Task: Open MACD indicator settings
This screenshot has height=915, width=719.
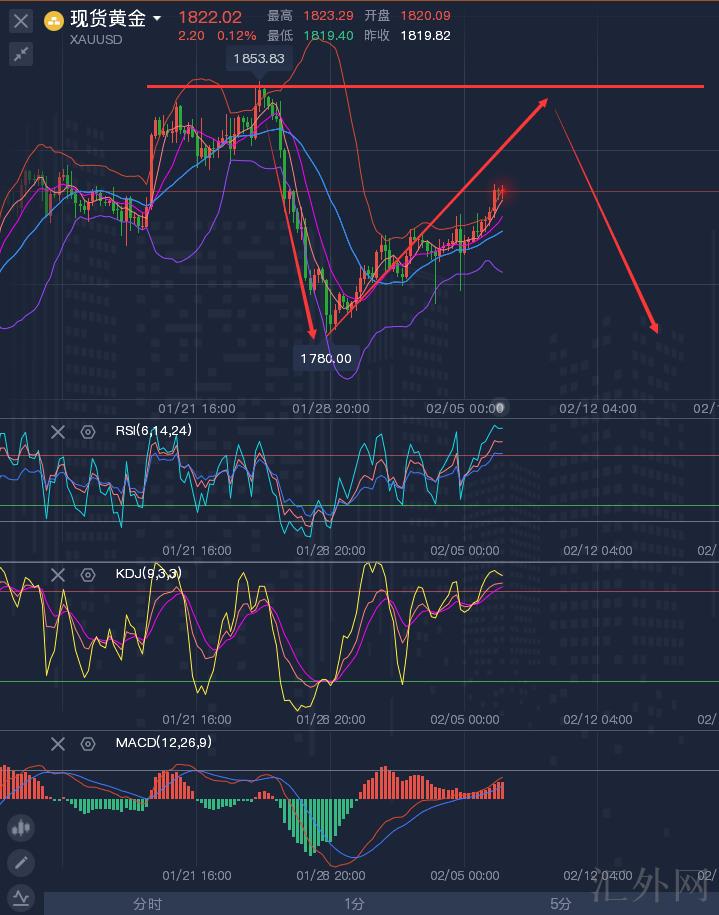Action: [x=88, y=743]
